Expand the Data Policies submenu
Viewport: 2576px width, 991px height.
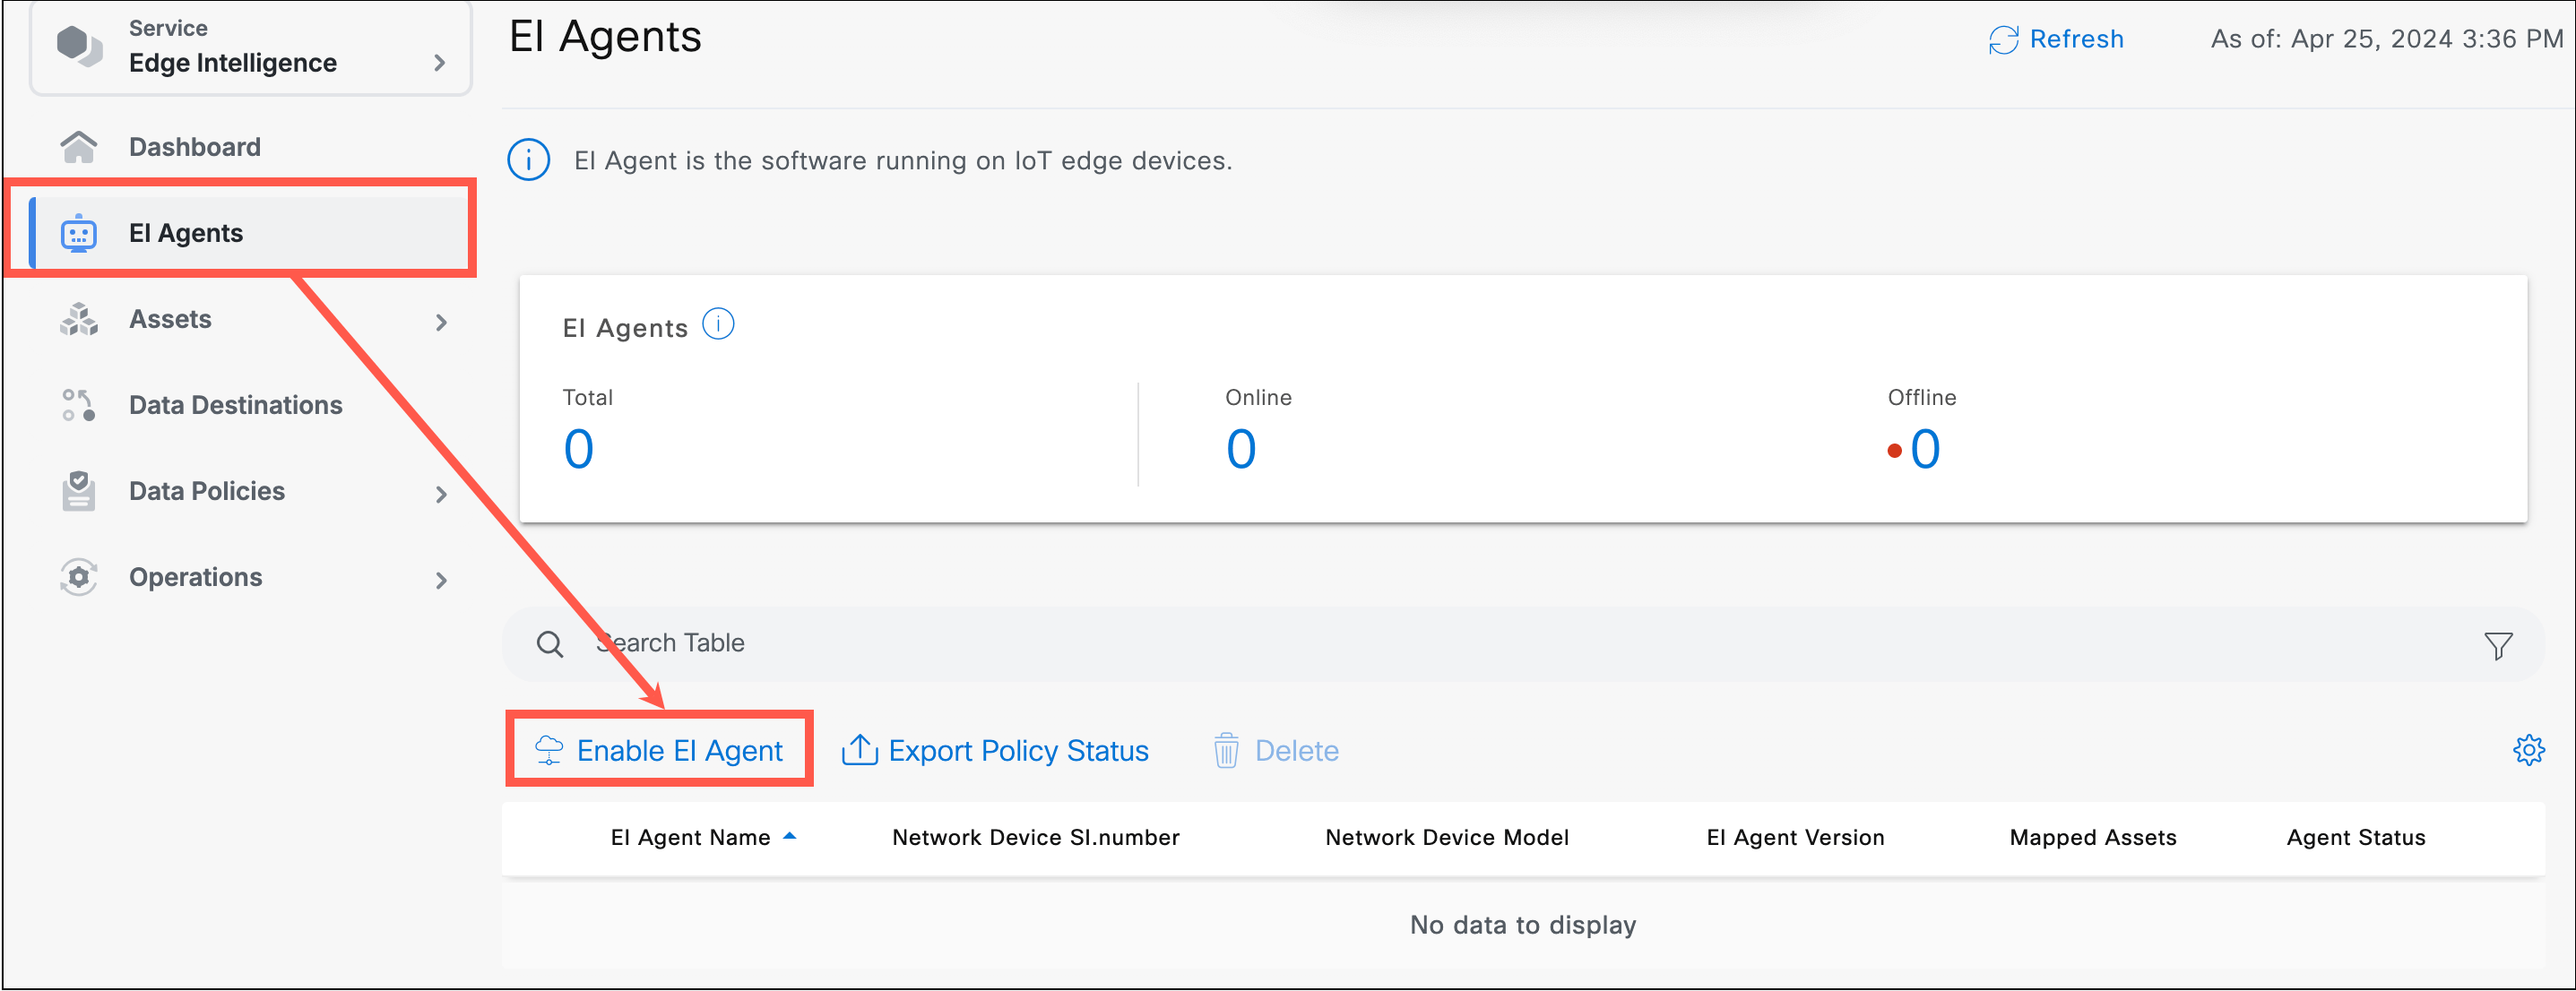[x=441, y=493]
